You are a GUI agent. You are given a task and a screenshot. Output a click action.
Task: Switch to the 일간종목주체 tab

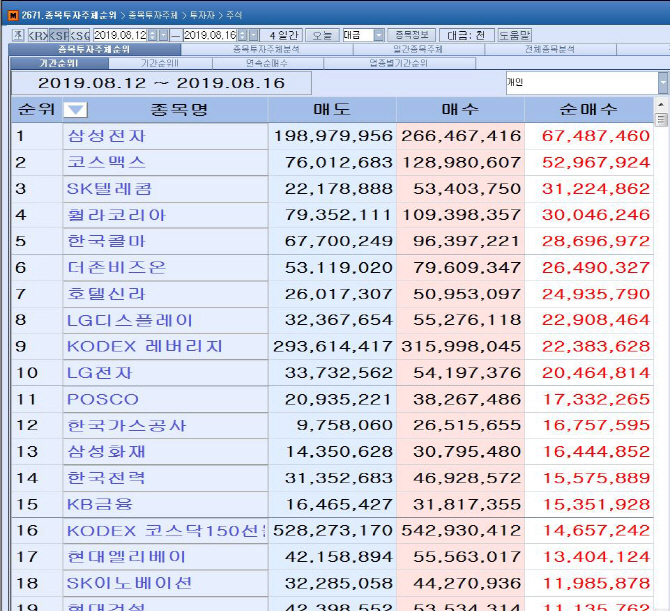click(x=419, y=49)
